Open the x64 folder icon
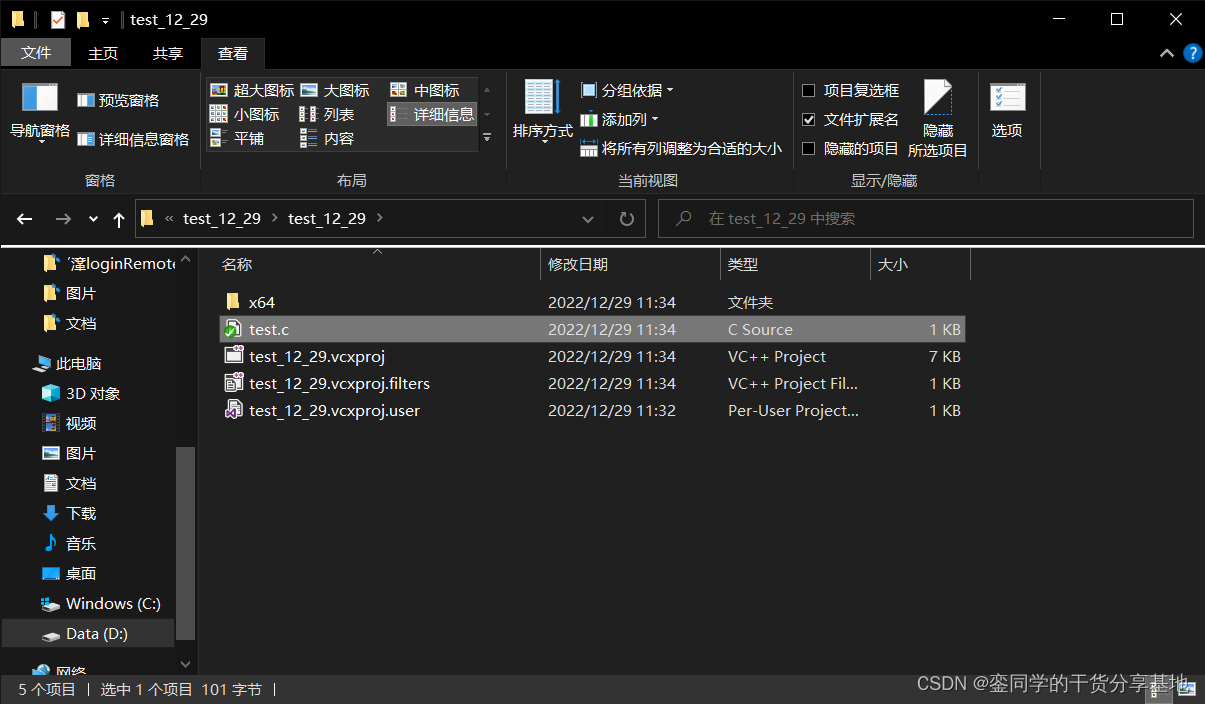1205x704 pixels. tap(233, 302)
